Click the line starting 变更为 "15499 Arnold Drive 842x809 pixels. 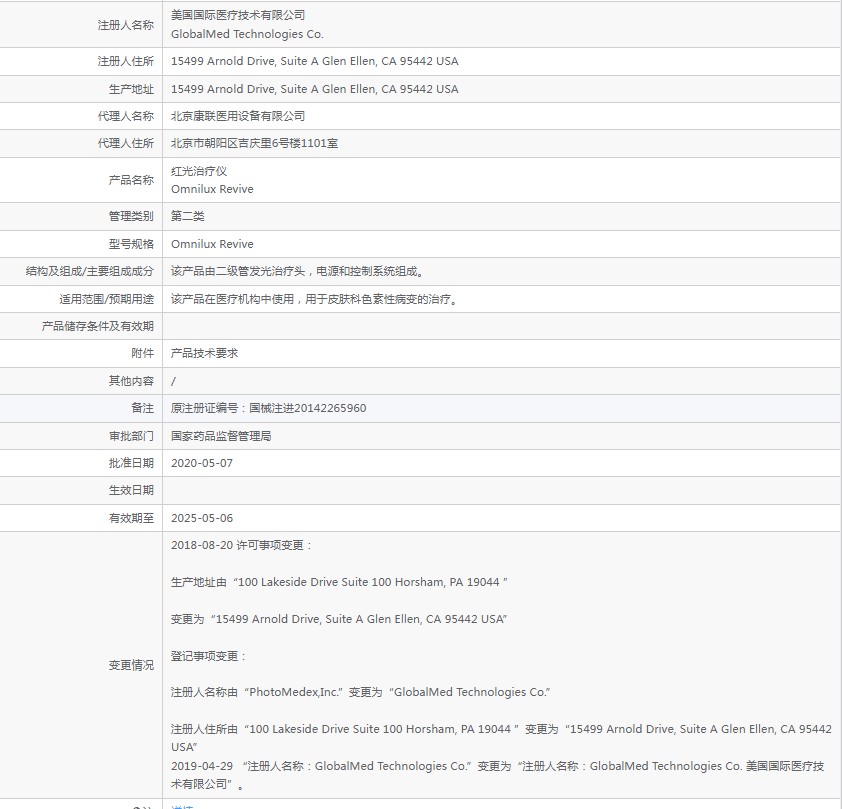(x=339, y=619)
